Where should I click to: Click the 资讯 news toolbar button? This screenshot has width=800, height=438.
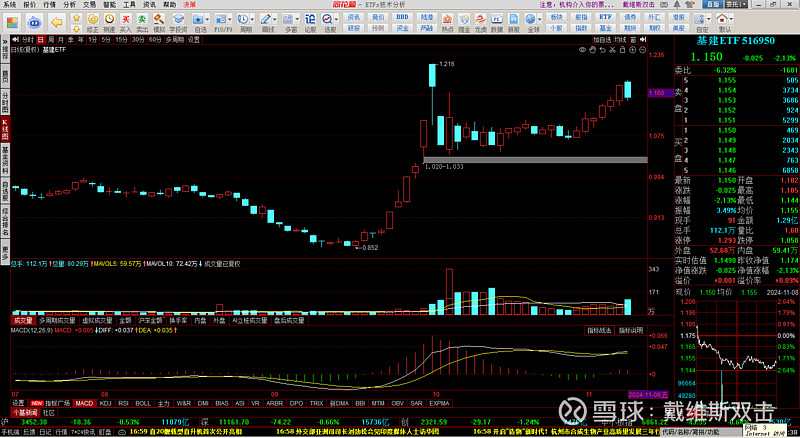[354, 17]
